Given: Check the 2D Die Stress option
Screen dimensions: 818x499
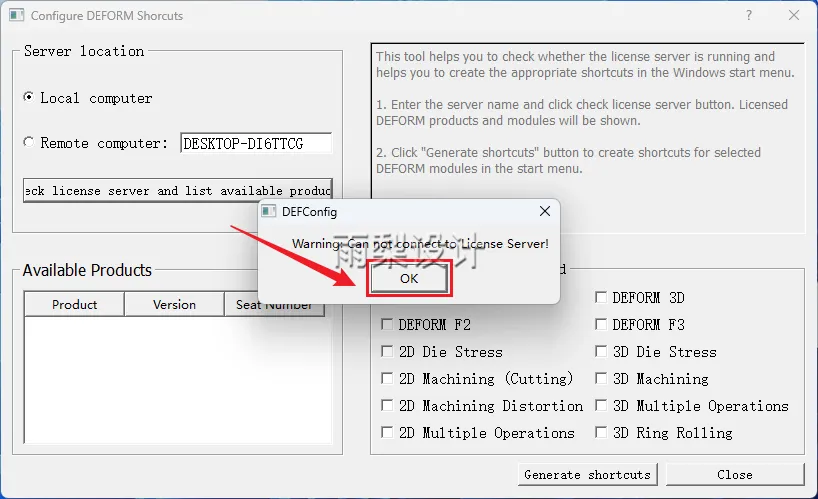Looking at the screenshot, I should click(387, 351).
